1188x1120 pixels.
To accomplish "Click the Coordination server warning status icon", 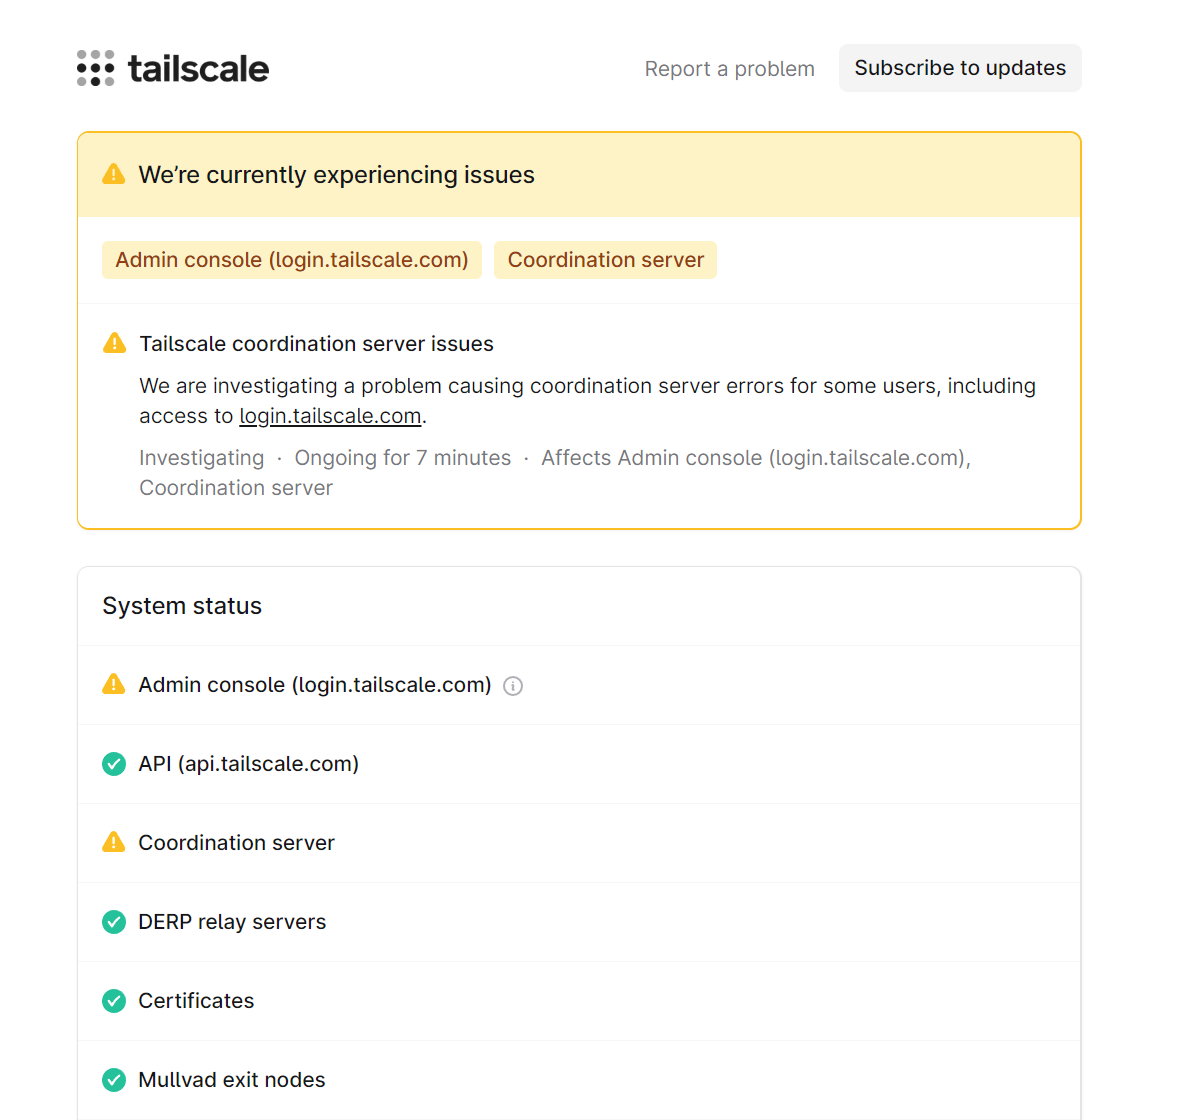I will point(114,842).
